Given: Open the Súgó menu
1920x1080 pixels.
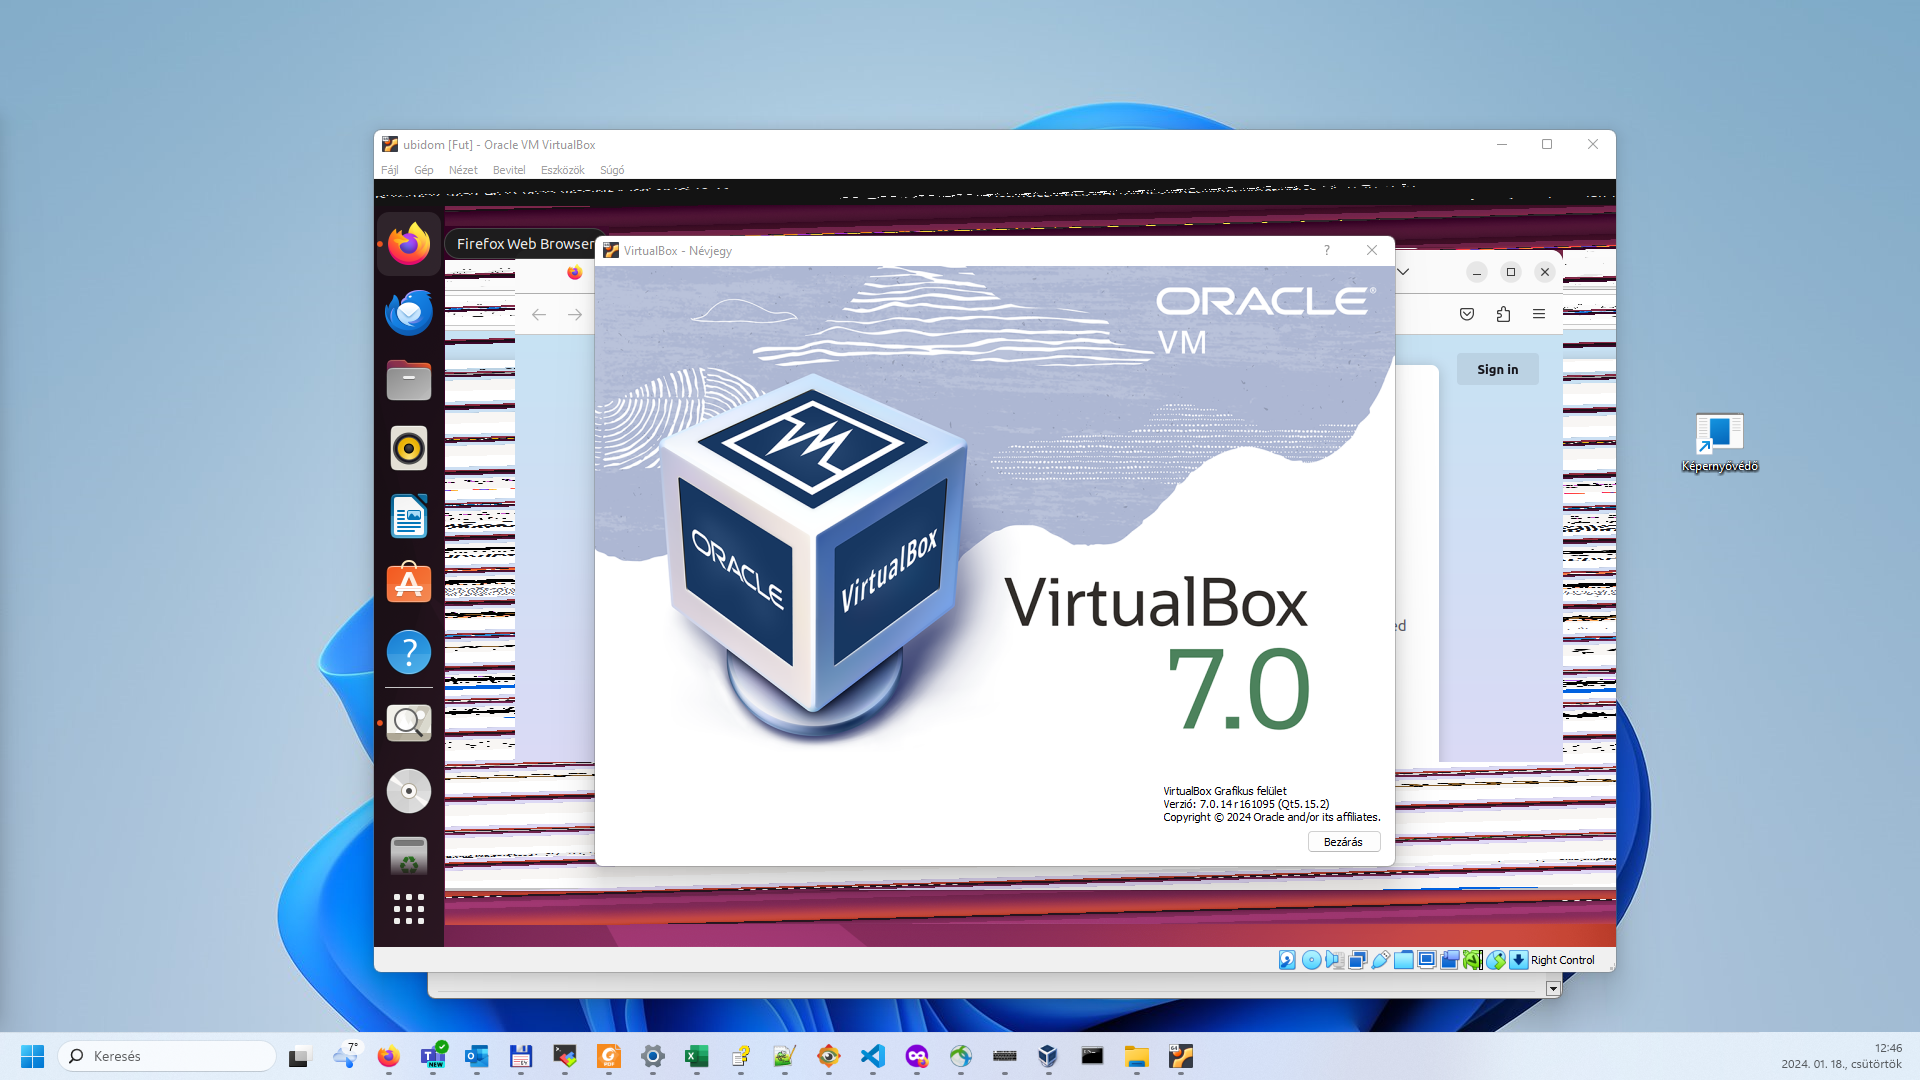Looking at the screenshot, I should coord(612,170).
